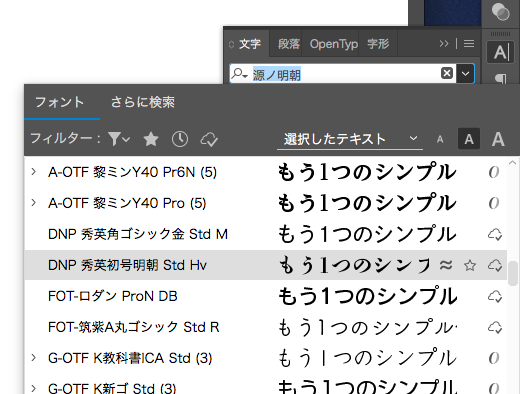Set medium sample text size
Screen dimensions: 520x394
click(x=469, y=139)
